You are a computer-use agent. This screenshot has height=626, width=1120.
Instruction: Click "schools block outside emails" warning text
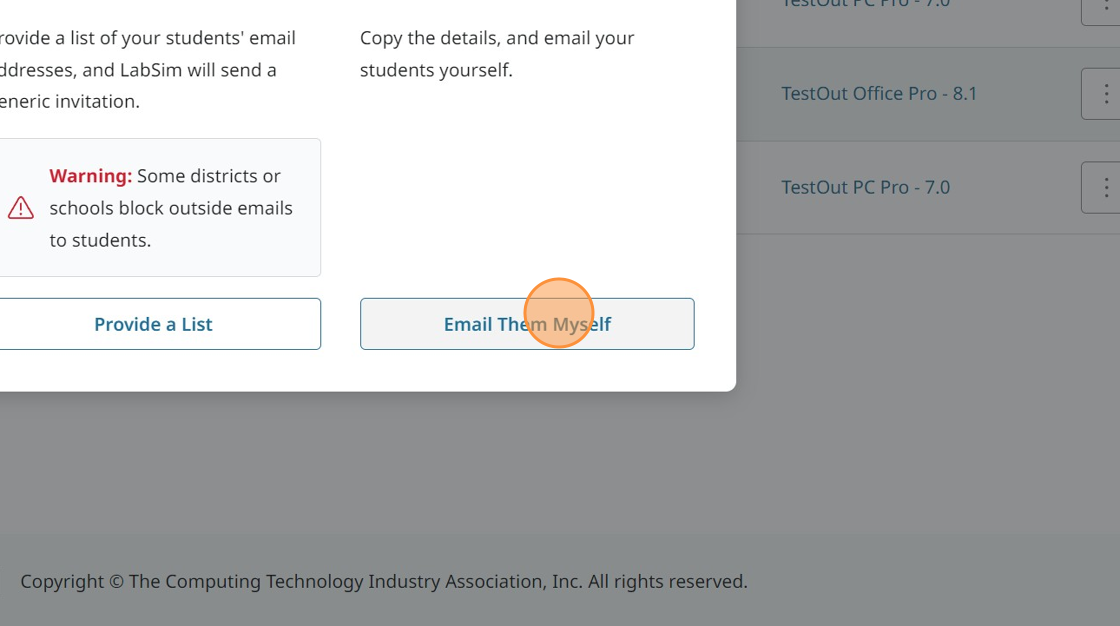[x=171, y=208]
